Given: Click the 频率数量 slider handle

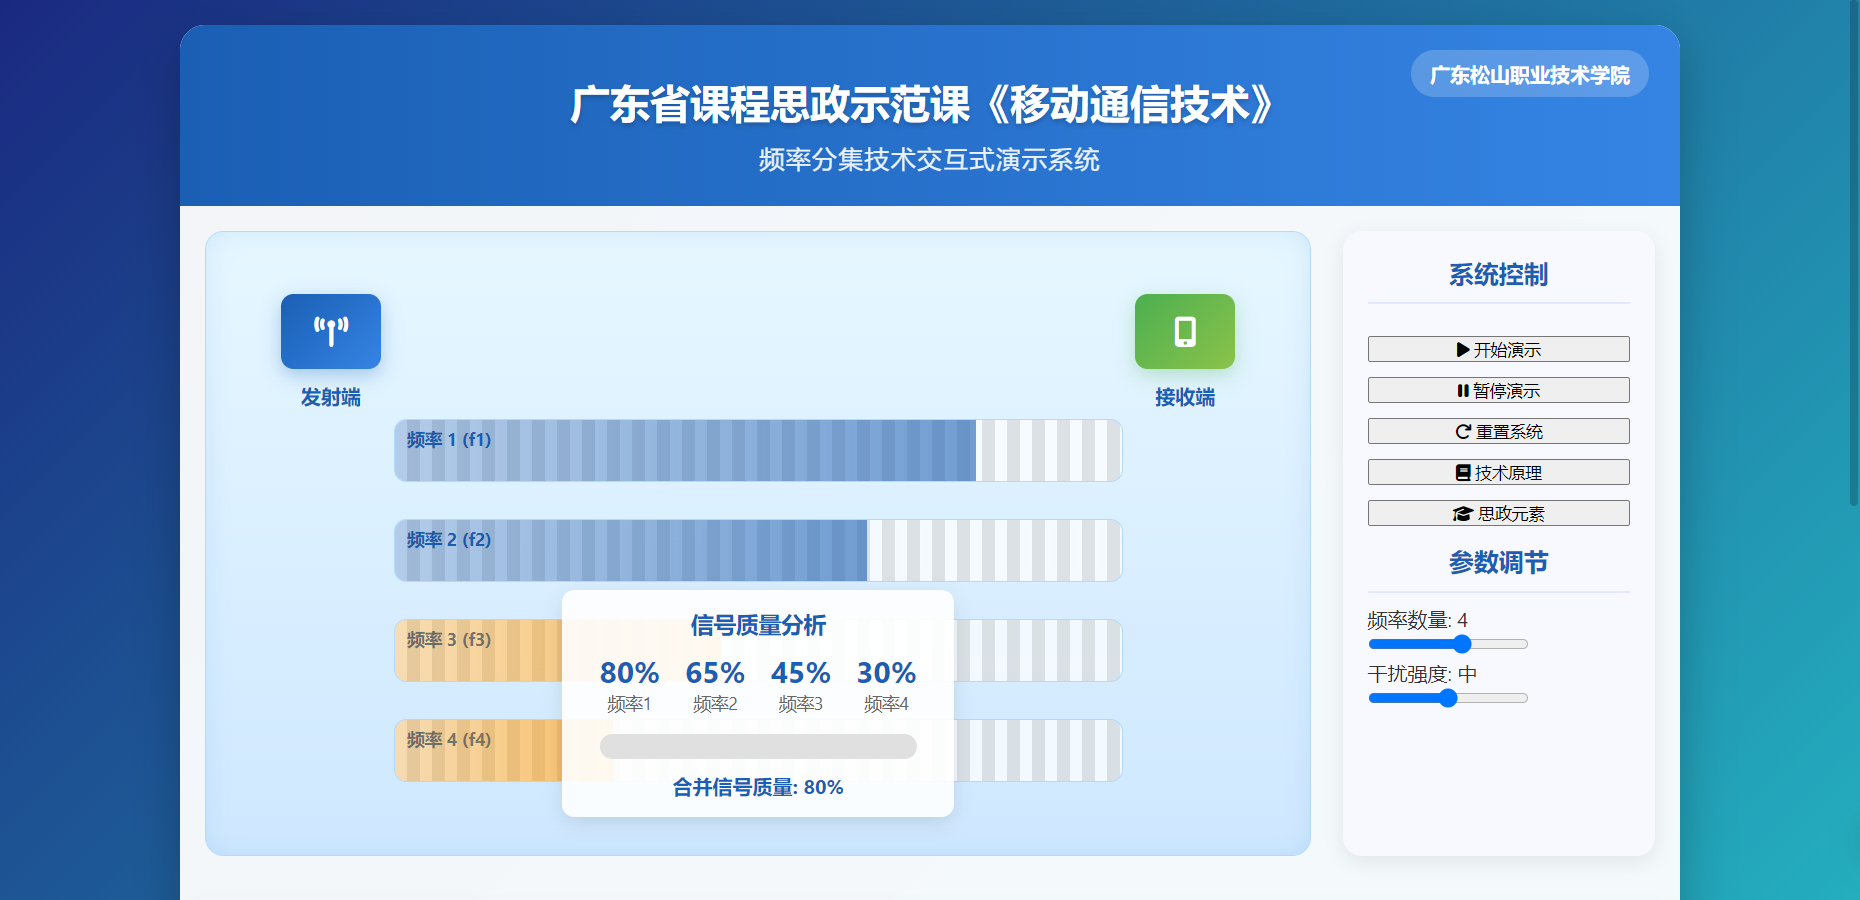Looking at the screenshot, I should pos(1462,644).
